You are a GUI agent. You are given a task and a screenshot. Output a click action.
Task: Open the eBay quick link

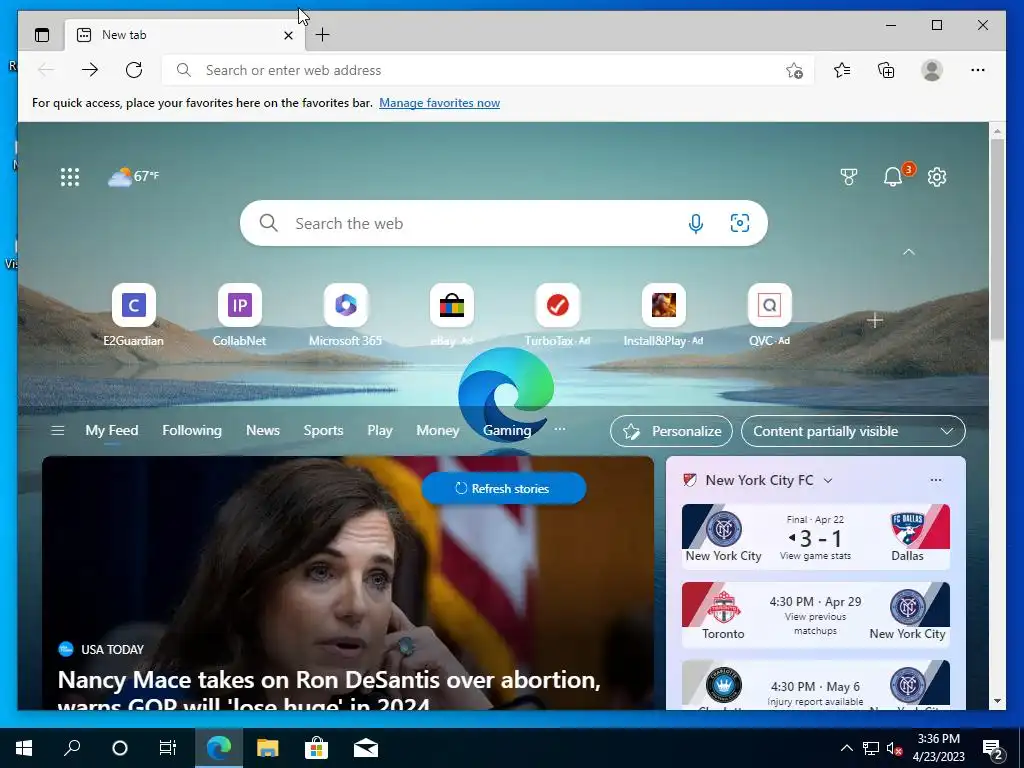tap(451, 315)
